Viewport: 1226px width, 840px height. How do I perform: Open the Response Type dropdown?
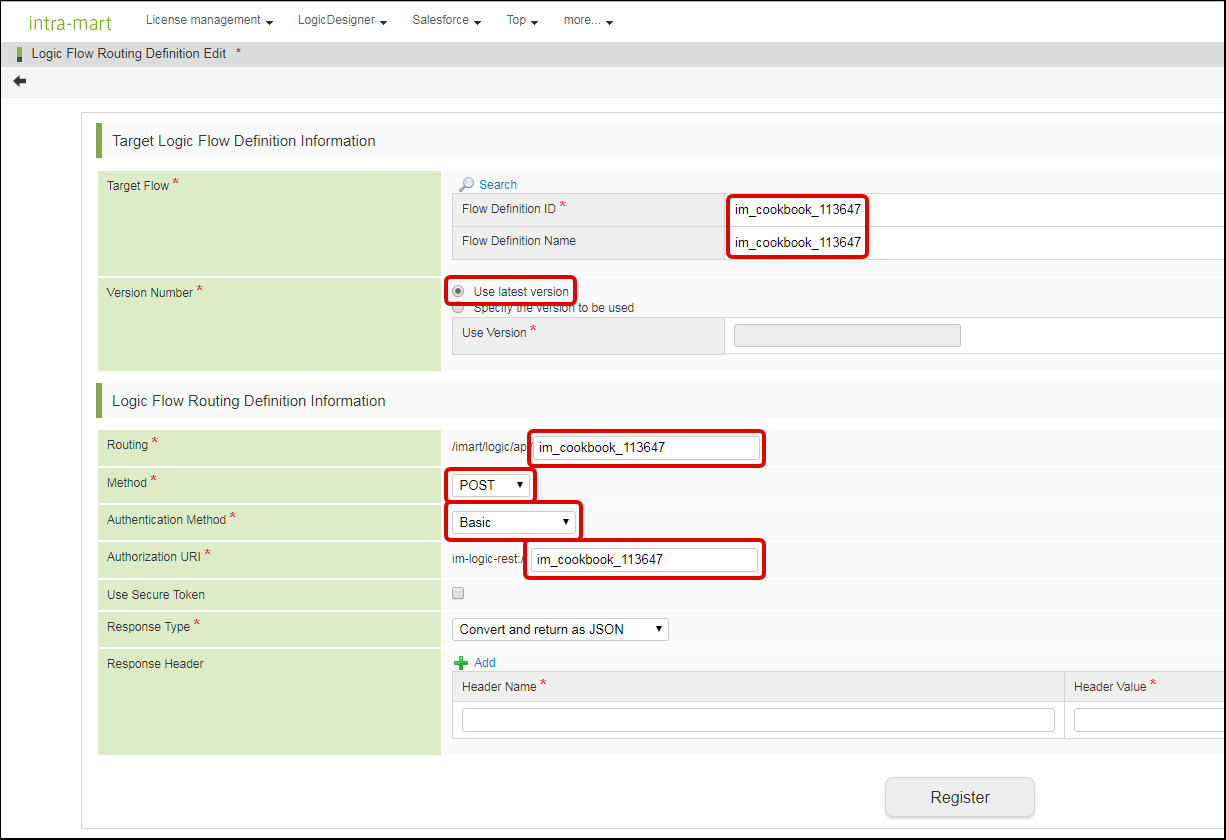560,629
